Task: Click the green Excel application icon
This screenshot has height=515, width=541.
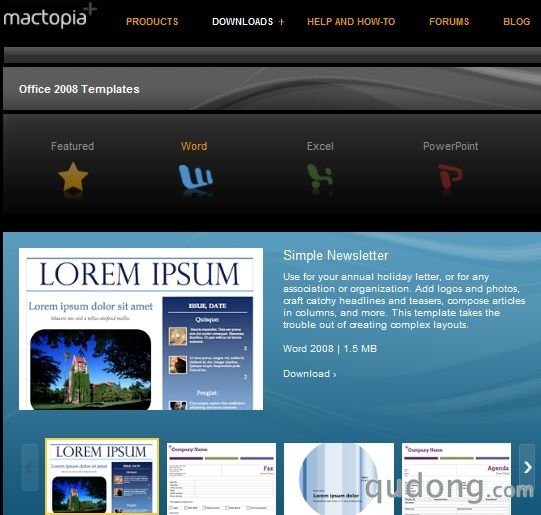Action: [x=320, y=176]
